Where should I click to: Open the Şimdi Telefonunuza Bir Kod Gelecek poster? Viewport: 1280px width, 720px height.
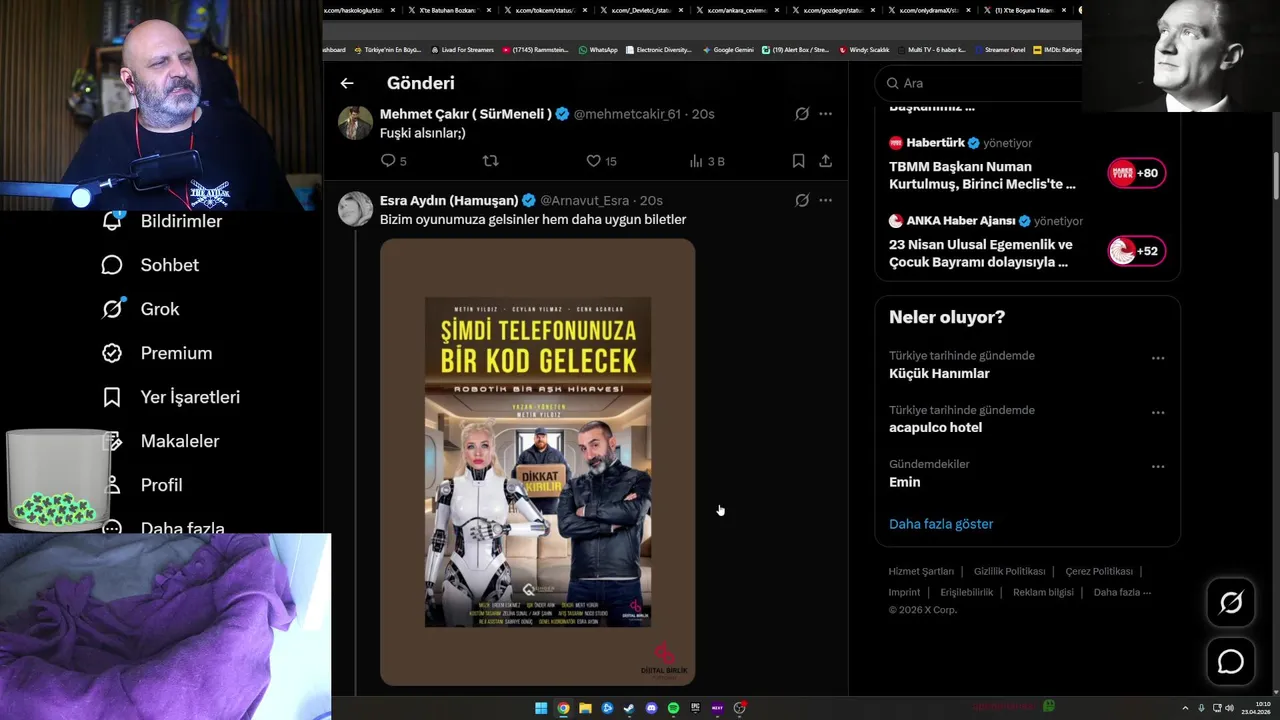[537, 462]
